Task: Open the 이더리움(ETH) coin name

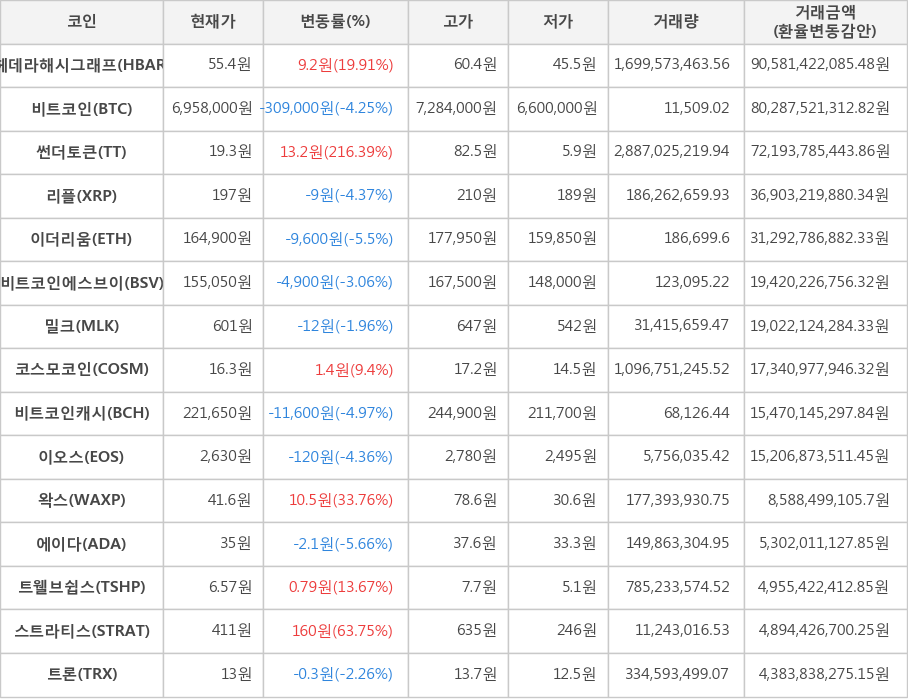Action: (82, 239)
